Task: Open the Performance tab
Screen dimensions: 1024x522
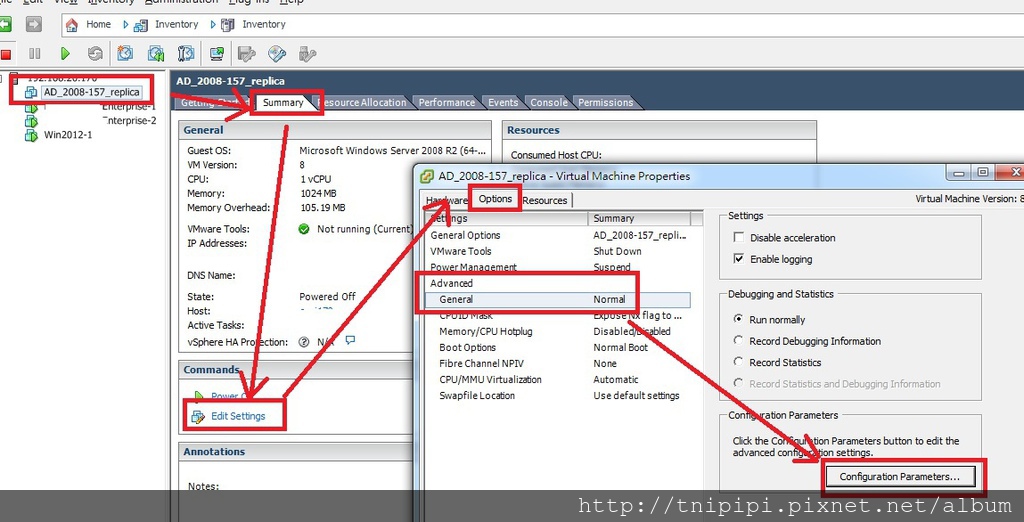Action: (447, 103)
